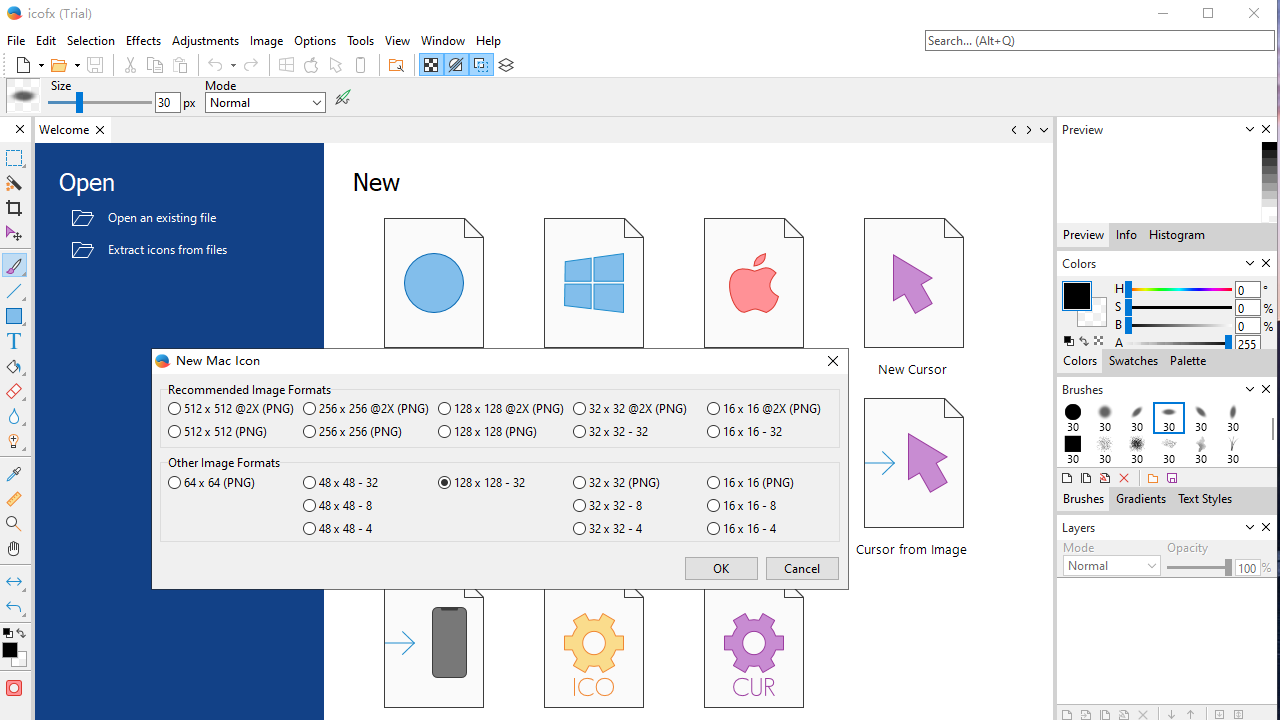Select the Text tool

click(14, 342)
